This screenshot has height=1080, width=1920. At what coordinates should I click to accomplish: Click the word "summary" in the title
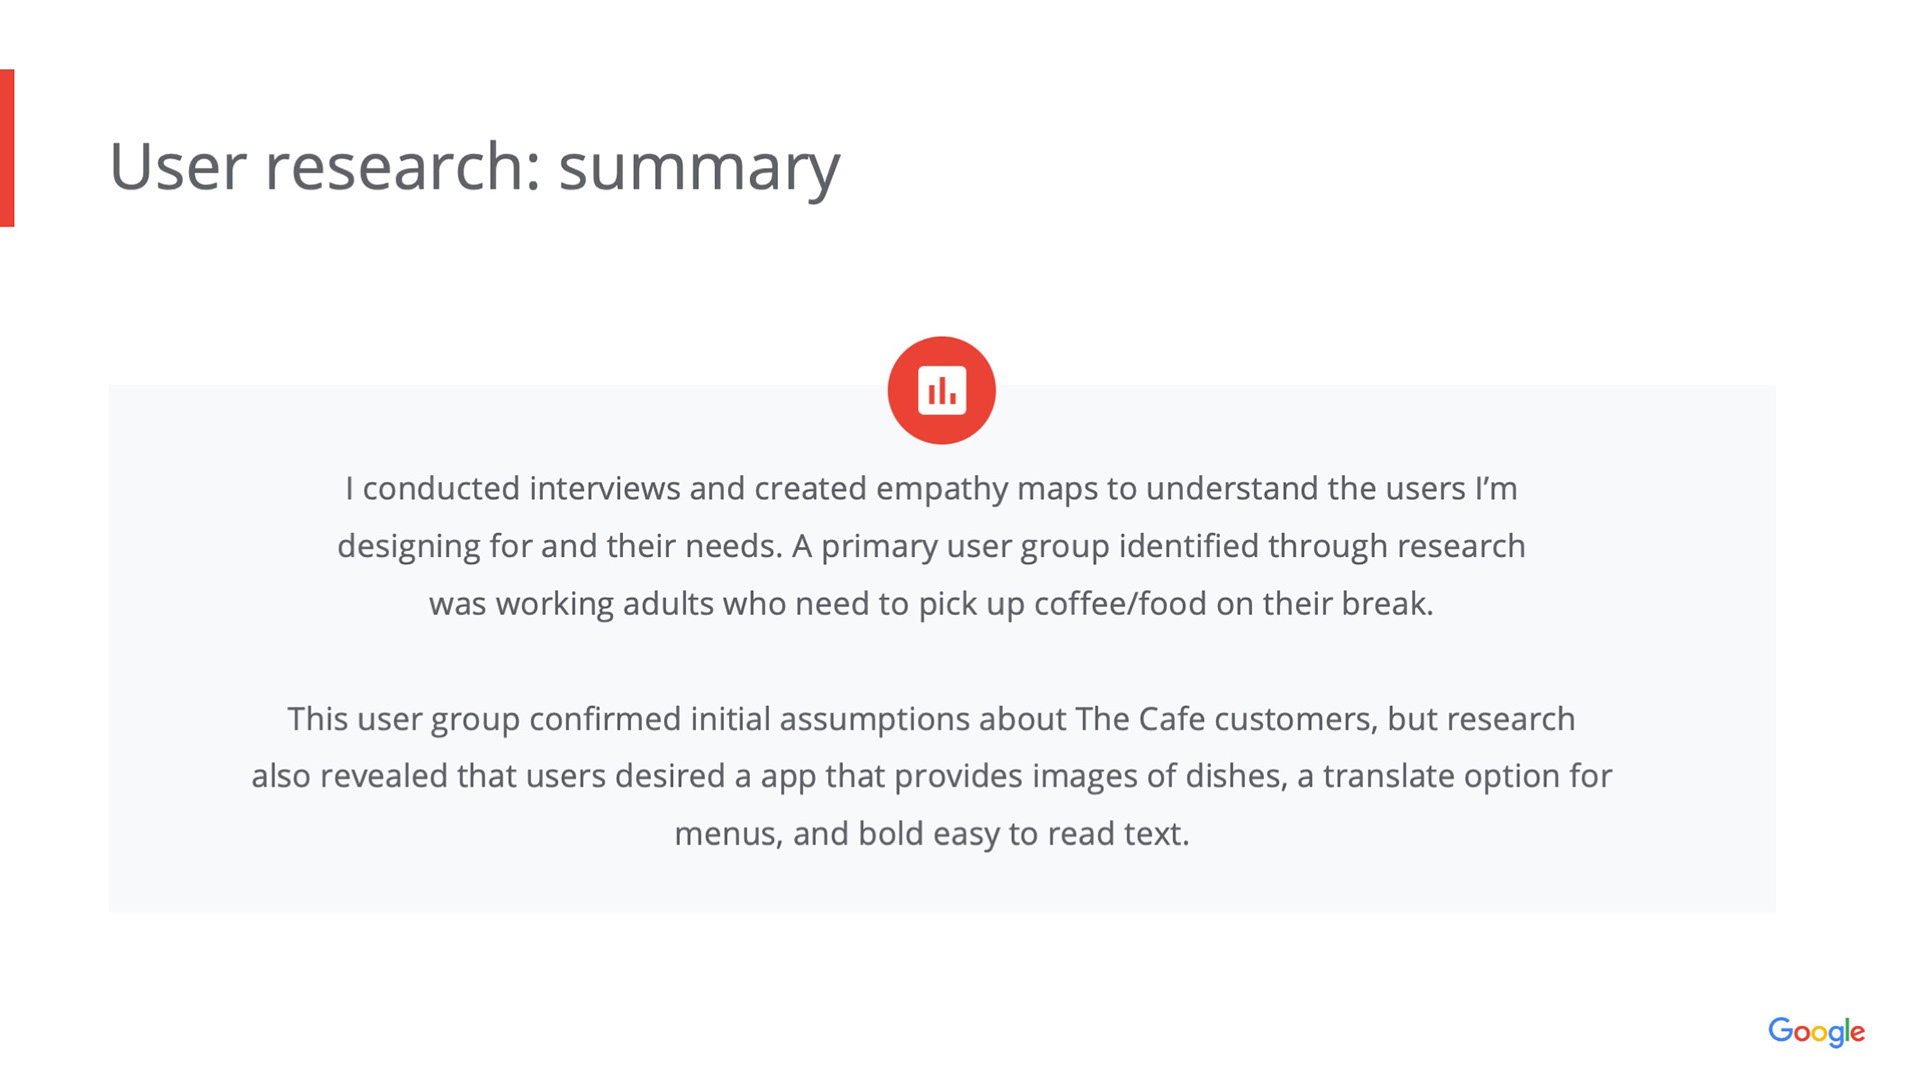pos(699,167)
